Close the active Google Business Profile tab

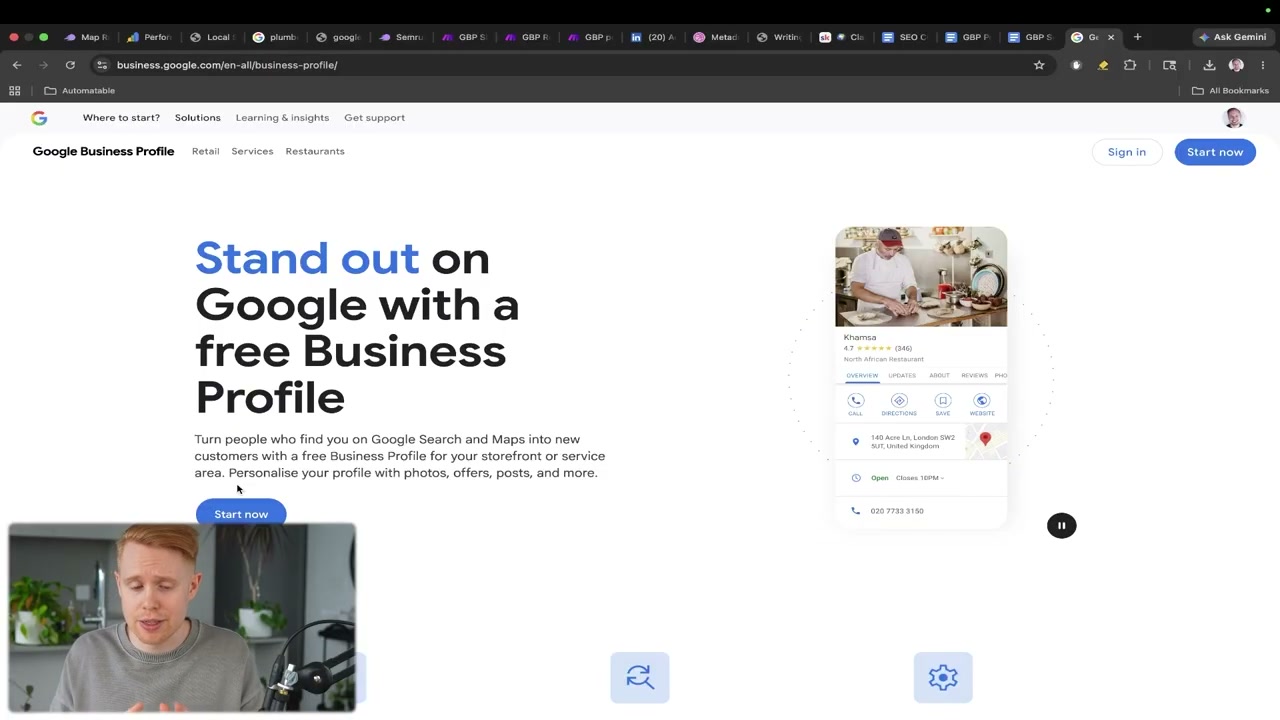[1110, 37]
